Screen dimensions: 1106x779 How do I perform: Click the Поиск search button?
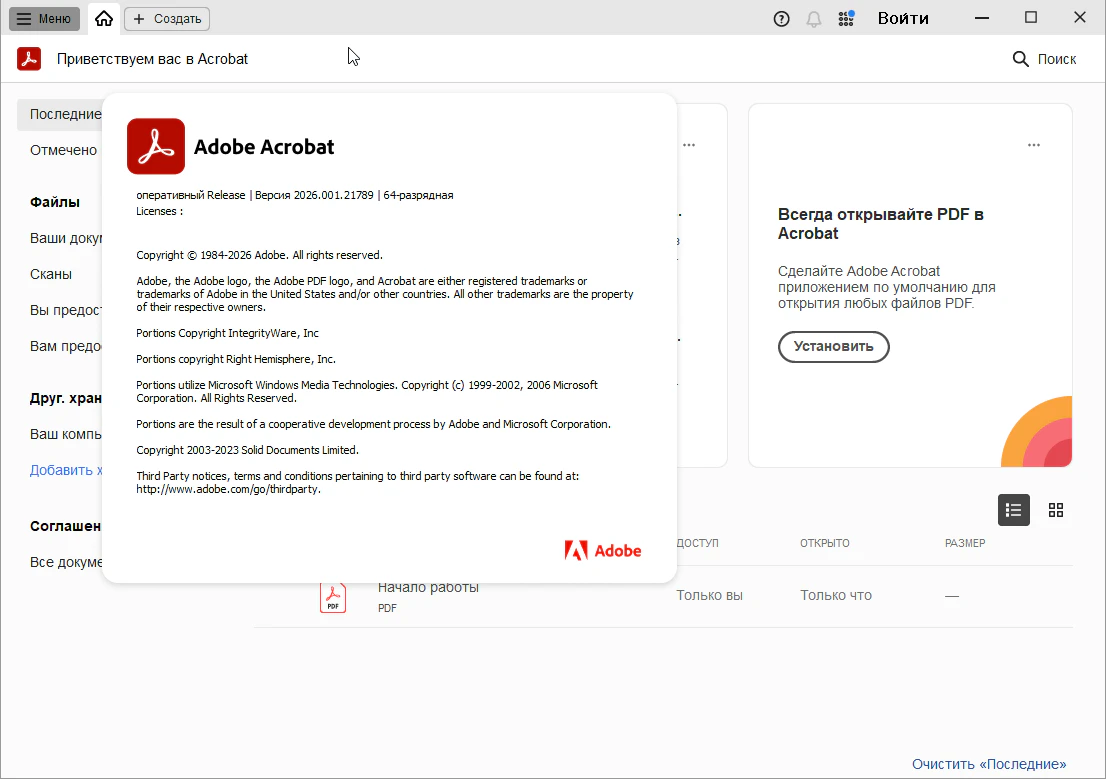(1044, 59)
